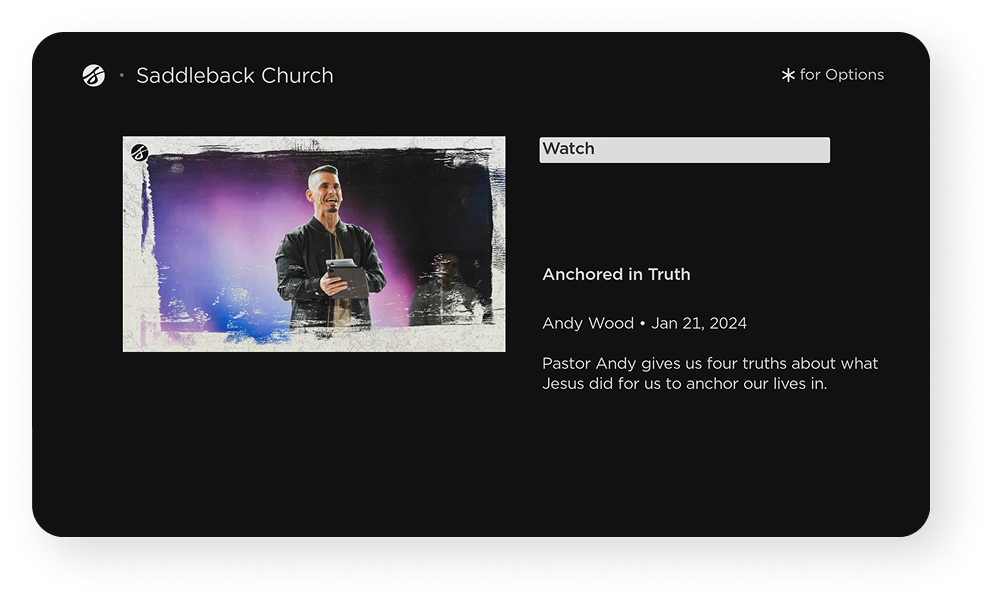This screenshot has width=995, height=602.
Task: Click the speaker name Andy Wood
Action: click(588, 323)
